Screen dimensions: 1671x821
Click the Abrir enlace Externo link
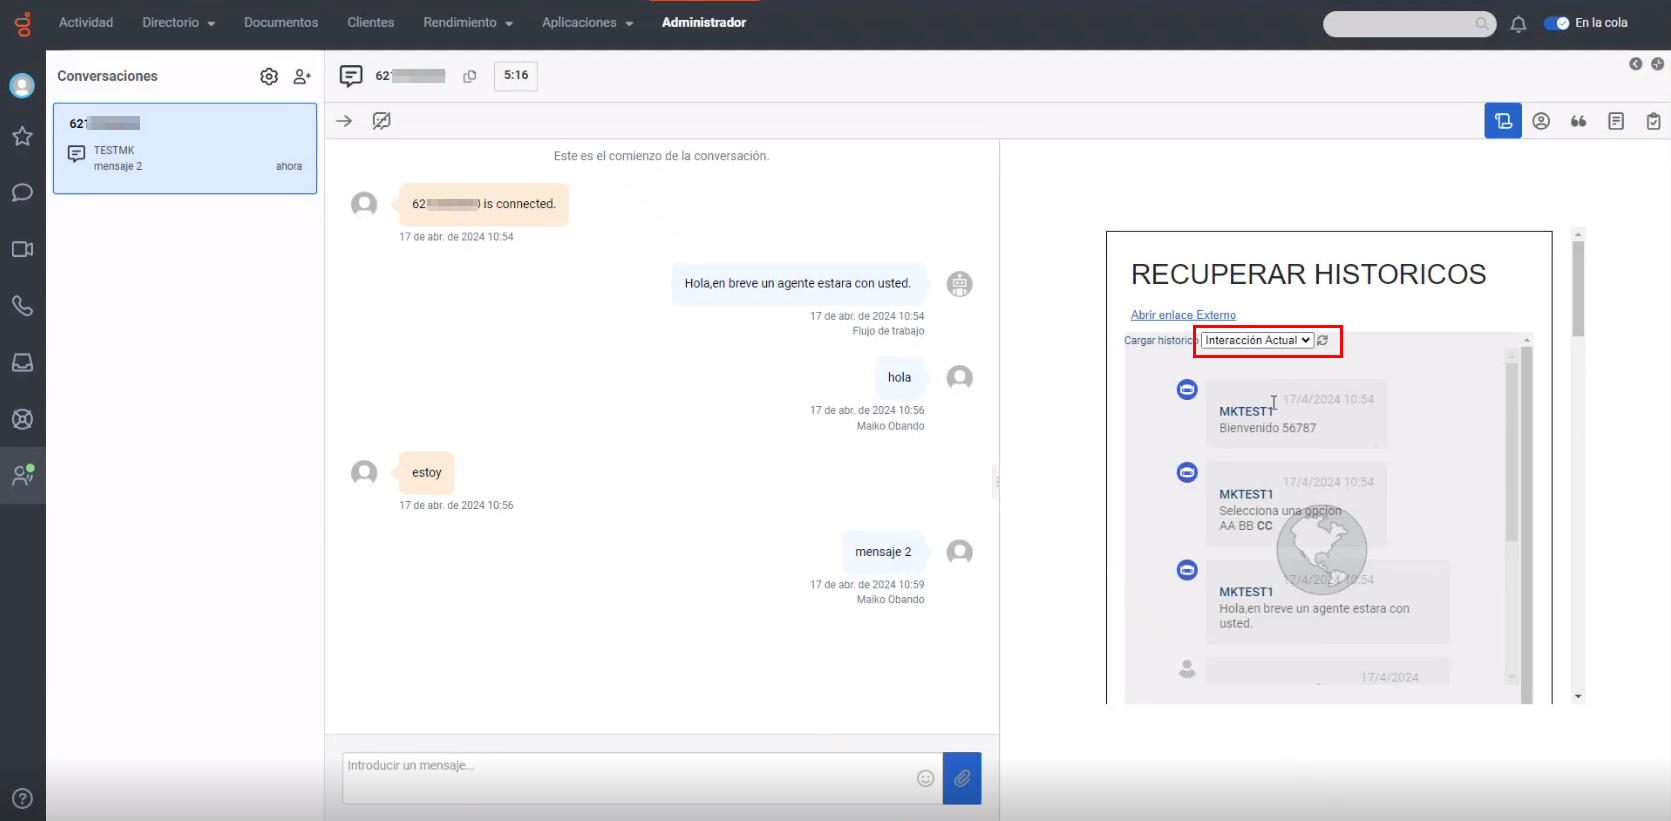click(x=1183, y=315)
